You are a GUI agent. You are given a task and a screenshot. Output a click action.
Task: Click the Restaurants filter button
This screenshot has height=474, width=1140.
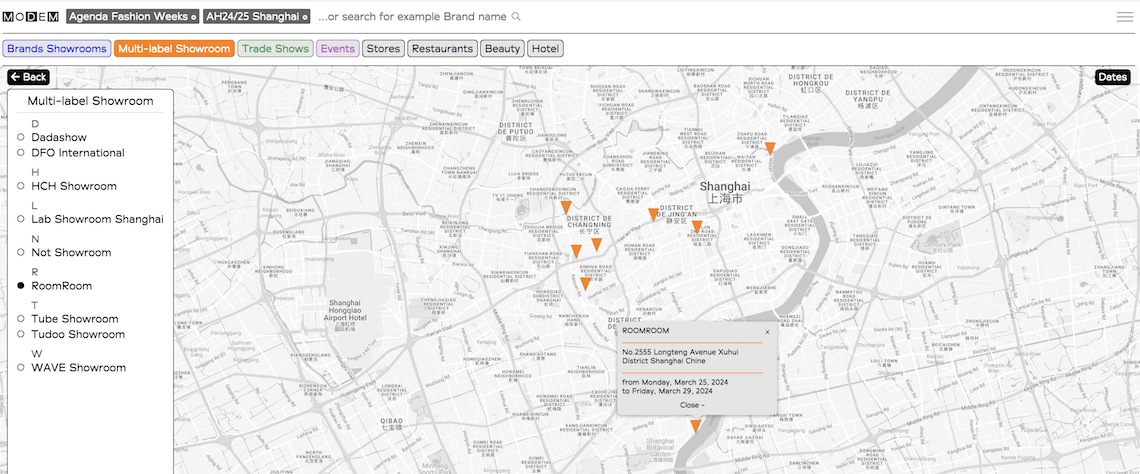click(442, 48)
